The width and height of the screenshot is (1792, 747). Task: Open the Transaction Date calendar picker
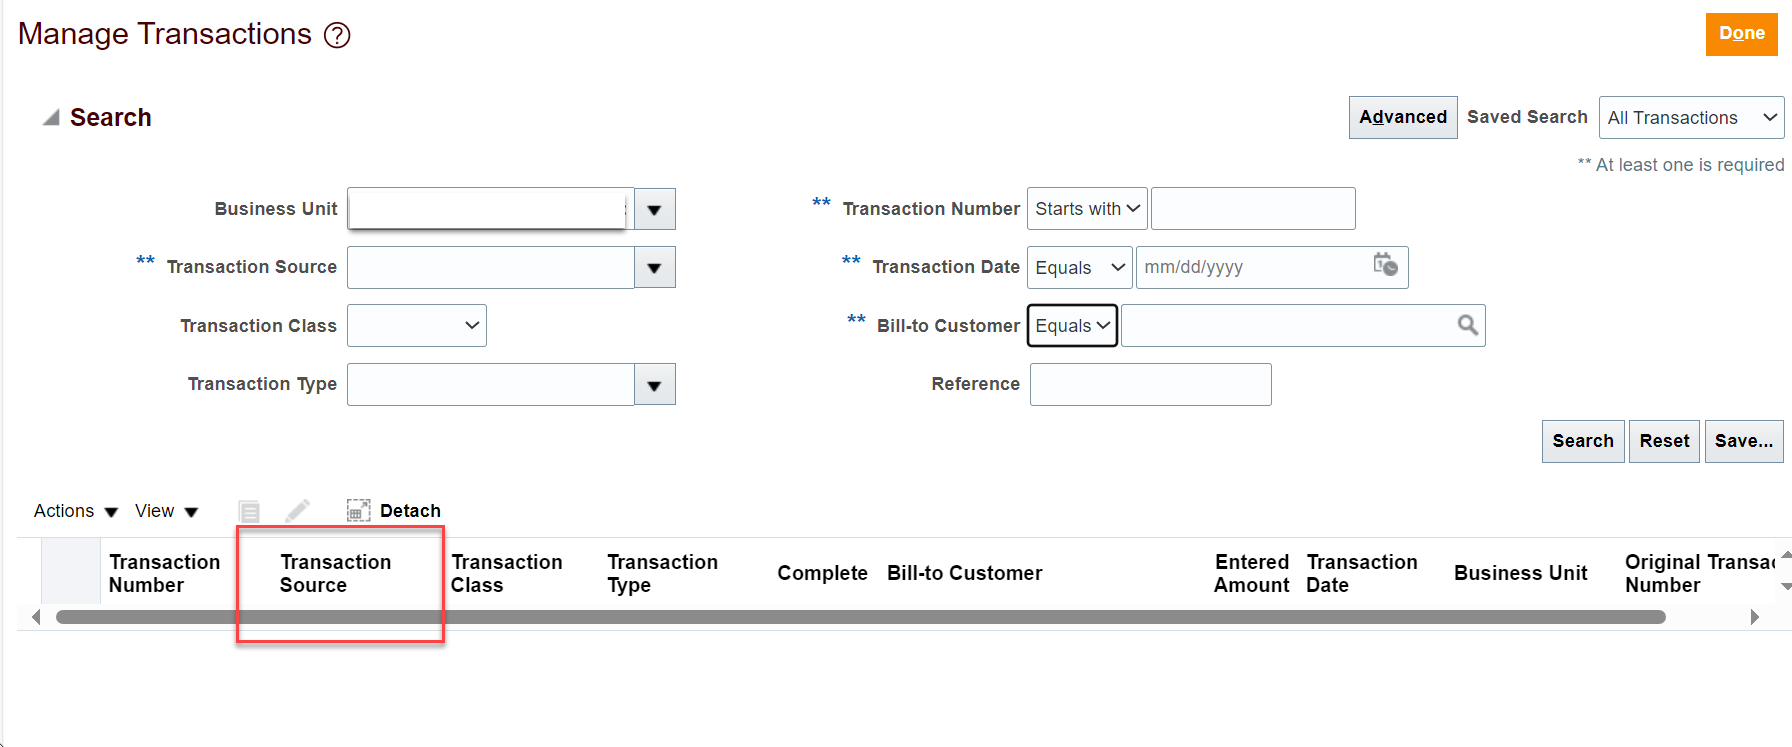(1385, 267)
